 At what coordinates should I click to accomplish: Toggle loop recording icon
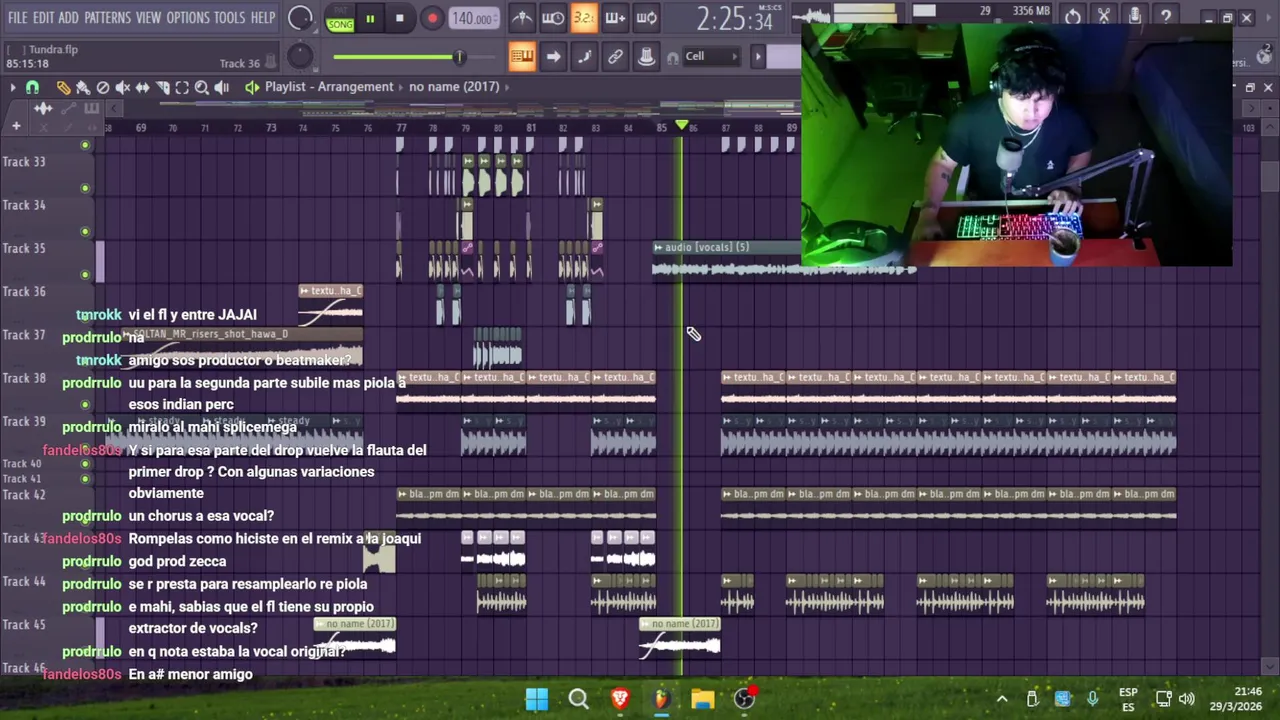click(646, 18)
